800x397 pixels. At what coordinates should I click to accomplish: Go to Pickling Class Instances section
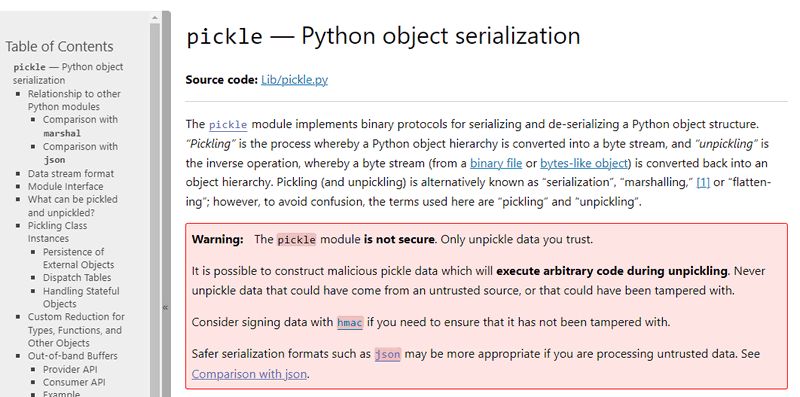[x=57, y=232]
